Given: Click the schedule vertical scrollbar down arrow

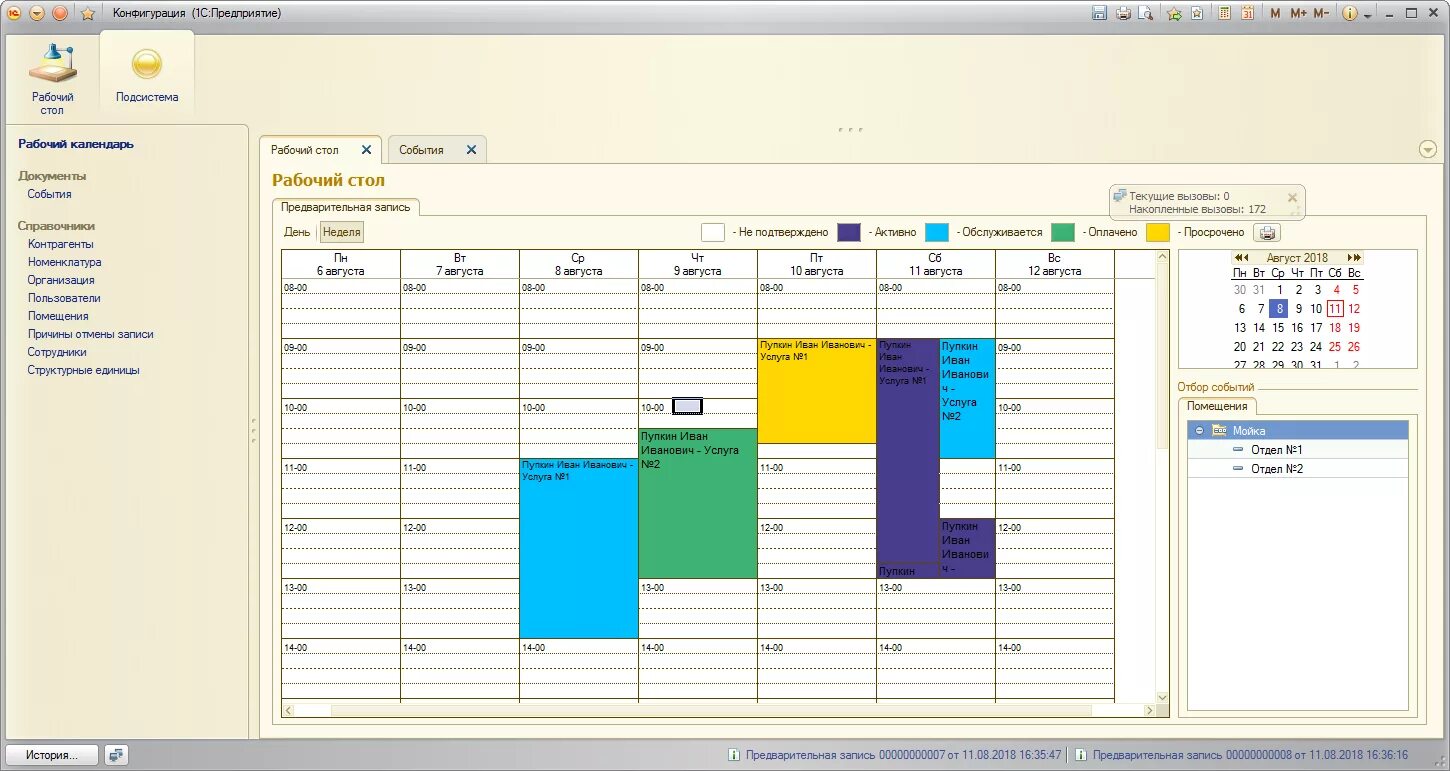Looking at the screenshot, I should click(x=1161, y=696).
